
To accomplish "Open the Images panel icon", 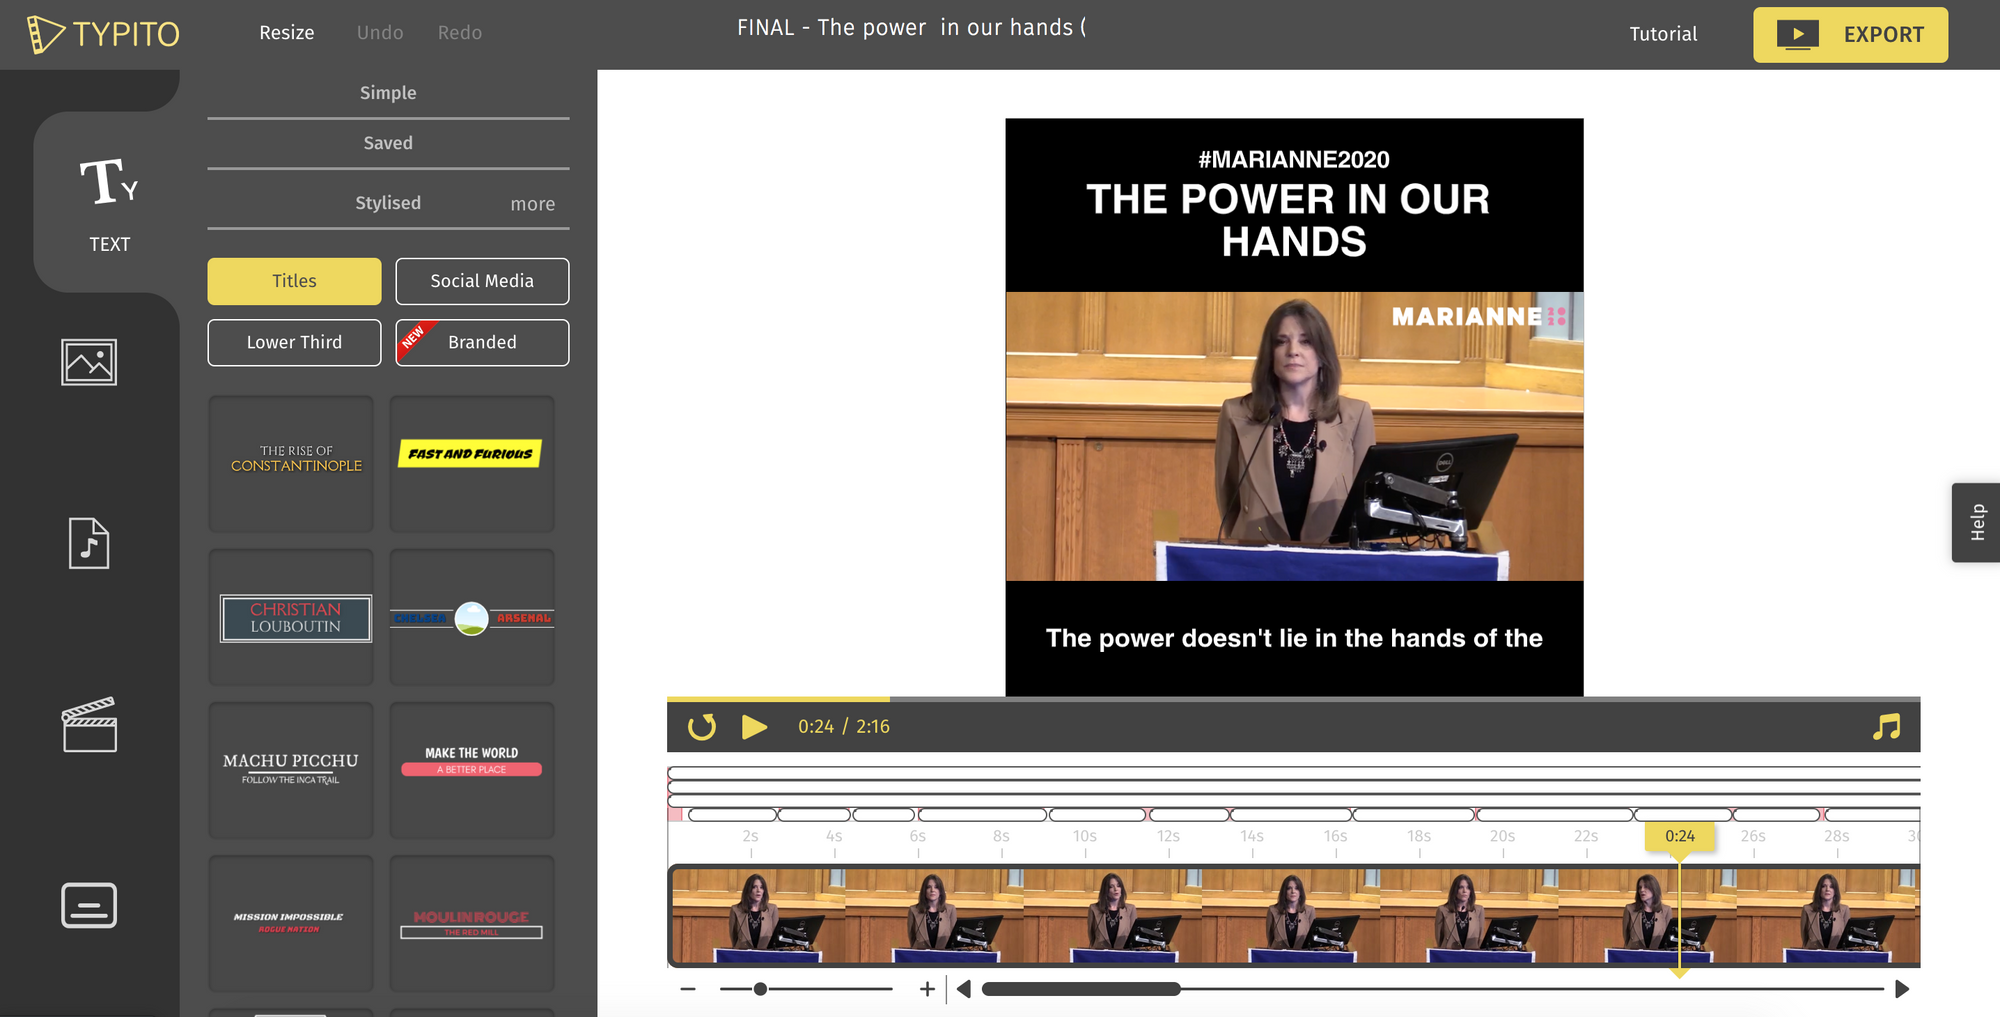I will tap(89, 362).
